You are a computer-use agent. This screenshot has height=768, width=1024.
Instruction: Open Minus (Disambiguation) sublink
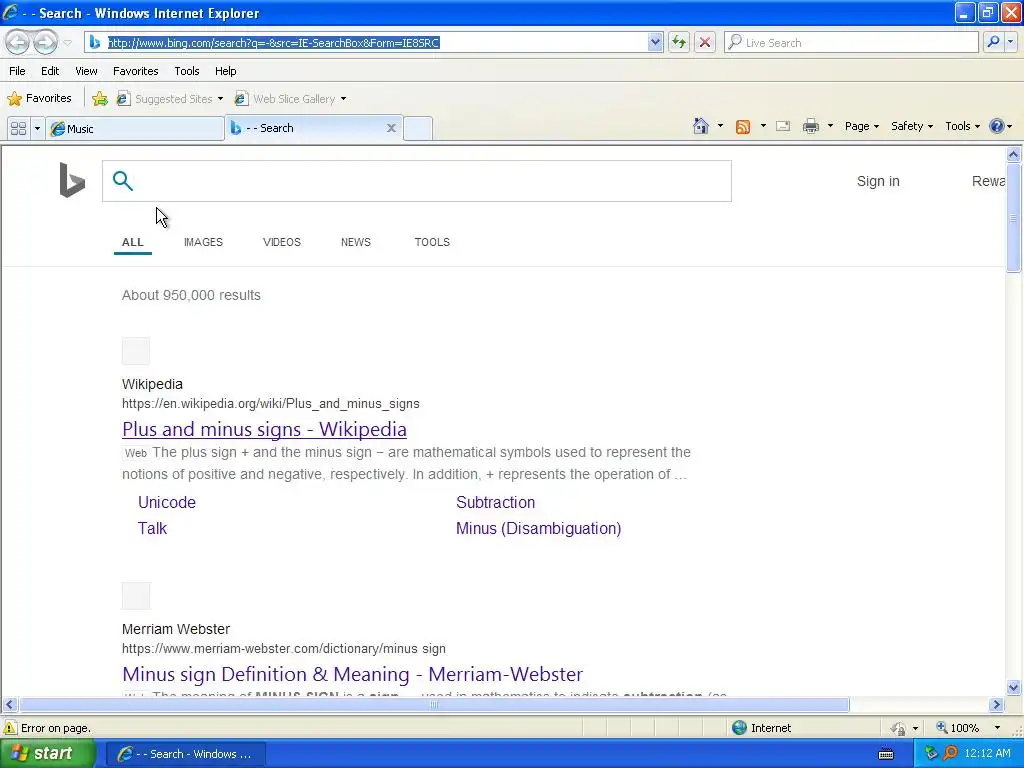click(x=539, y=528)
